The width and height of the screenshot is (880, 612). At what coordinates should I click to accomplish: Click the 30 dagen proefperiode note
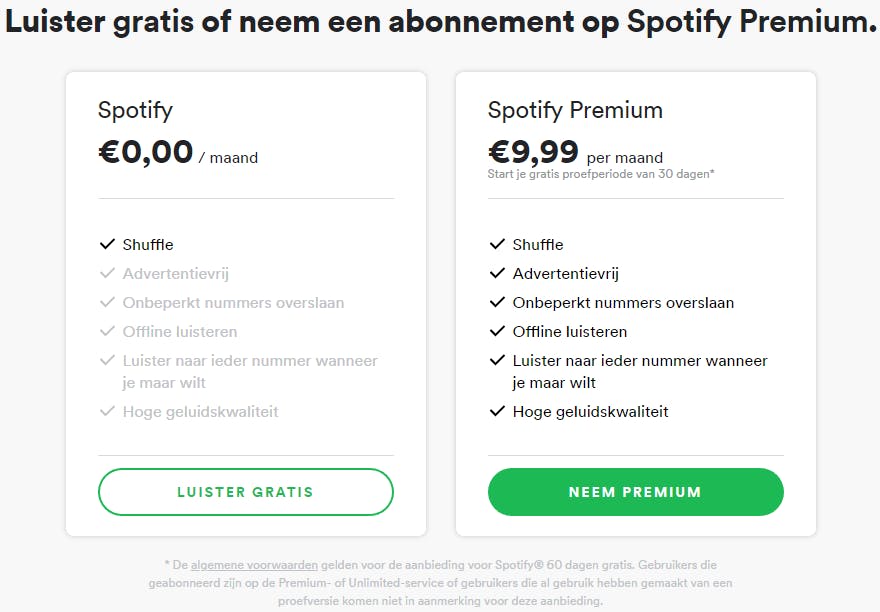point(601,175)
